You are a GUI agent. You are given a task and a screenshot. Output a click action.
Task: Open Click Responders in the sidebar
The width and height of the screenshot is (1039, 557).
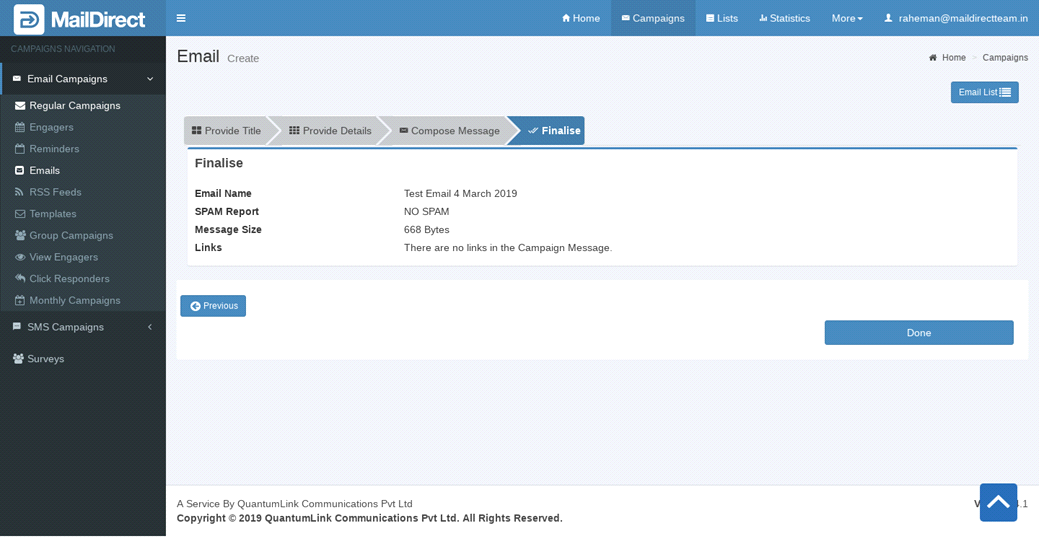pyautogui.click(x=69, y=279)
